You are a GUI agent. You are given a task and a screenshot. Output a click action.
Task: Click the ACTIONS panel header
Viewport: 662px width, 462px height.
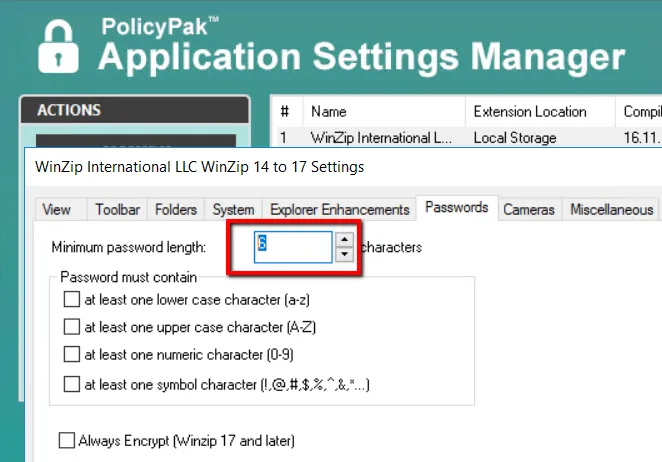click(x=135, y=110)
